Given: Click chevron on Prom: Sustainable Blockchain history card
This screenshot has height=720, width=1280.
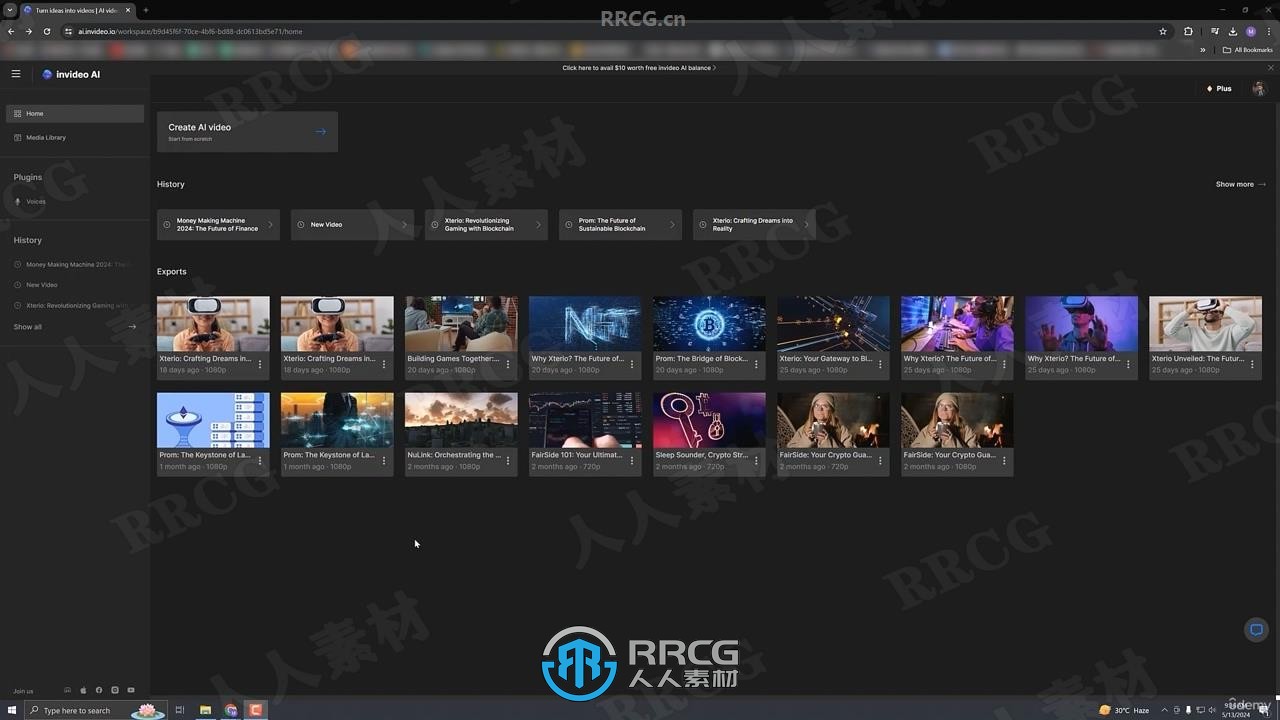Looking at the screenshot, I should 672,225.
